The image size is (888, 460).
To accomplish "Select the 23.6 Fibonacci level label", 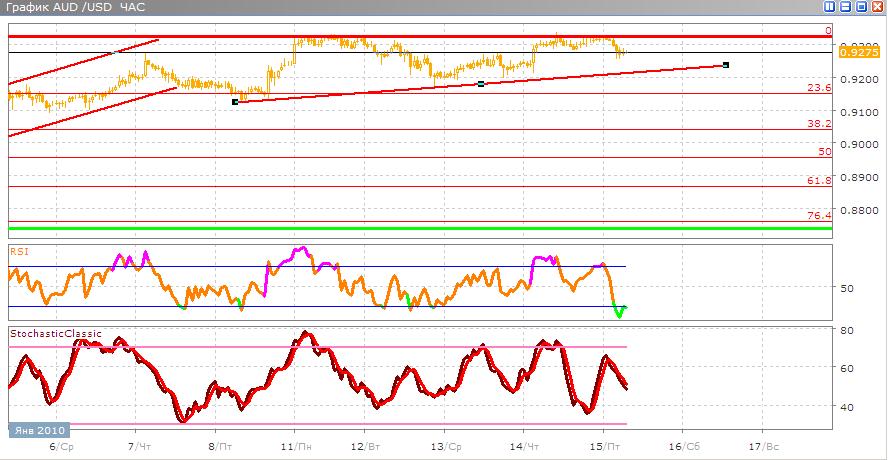I will pos(819,87).
